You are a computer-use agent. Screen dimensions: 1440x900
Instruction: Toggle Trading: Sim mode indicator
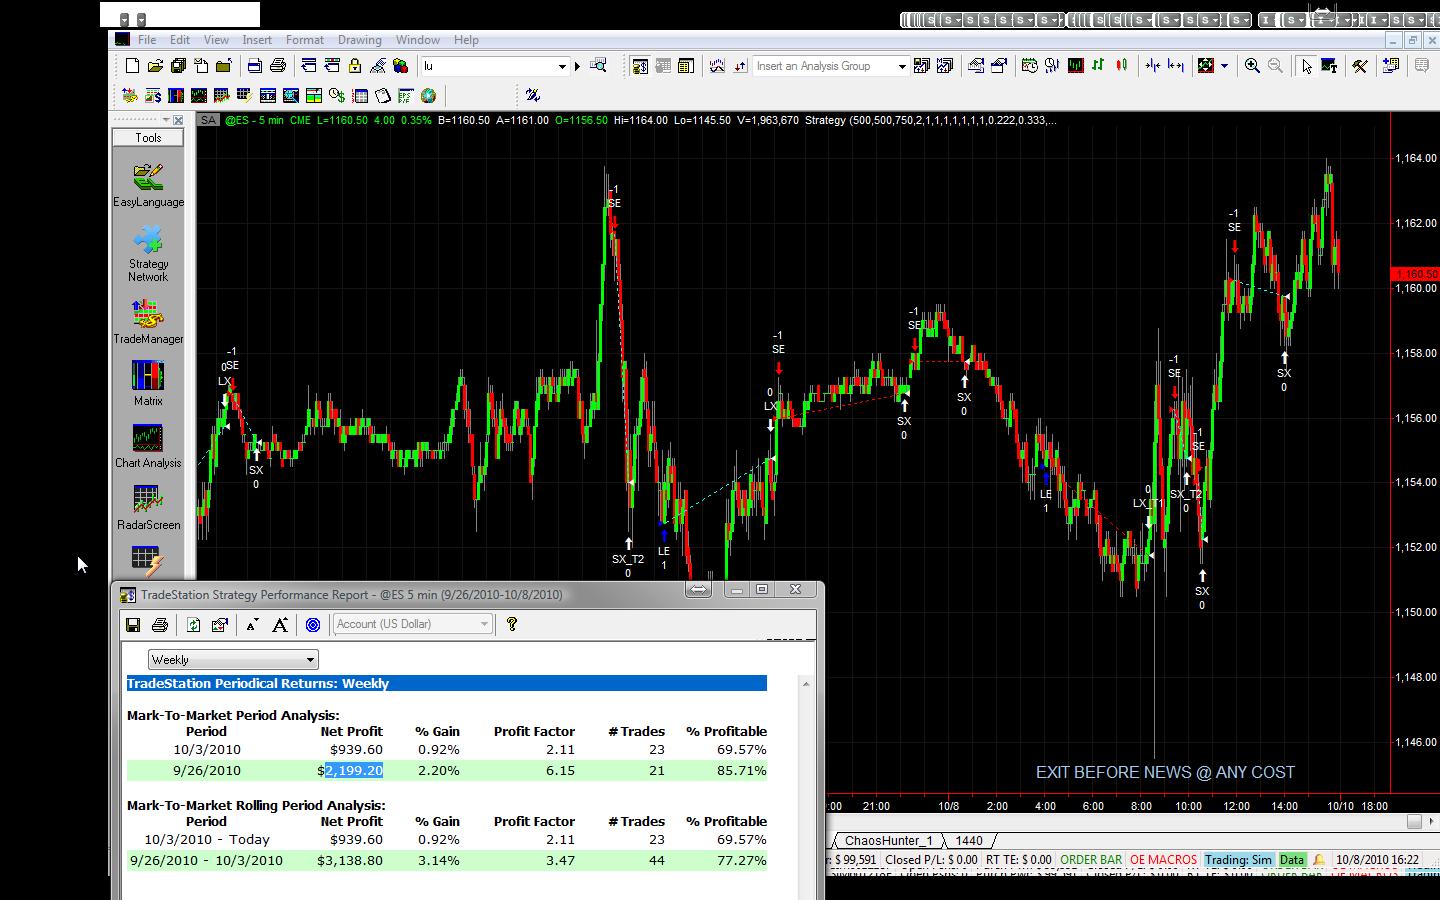(x=1238, y=860)
